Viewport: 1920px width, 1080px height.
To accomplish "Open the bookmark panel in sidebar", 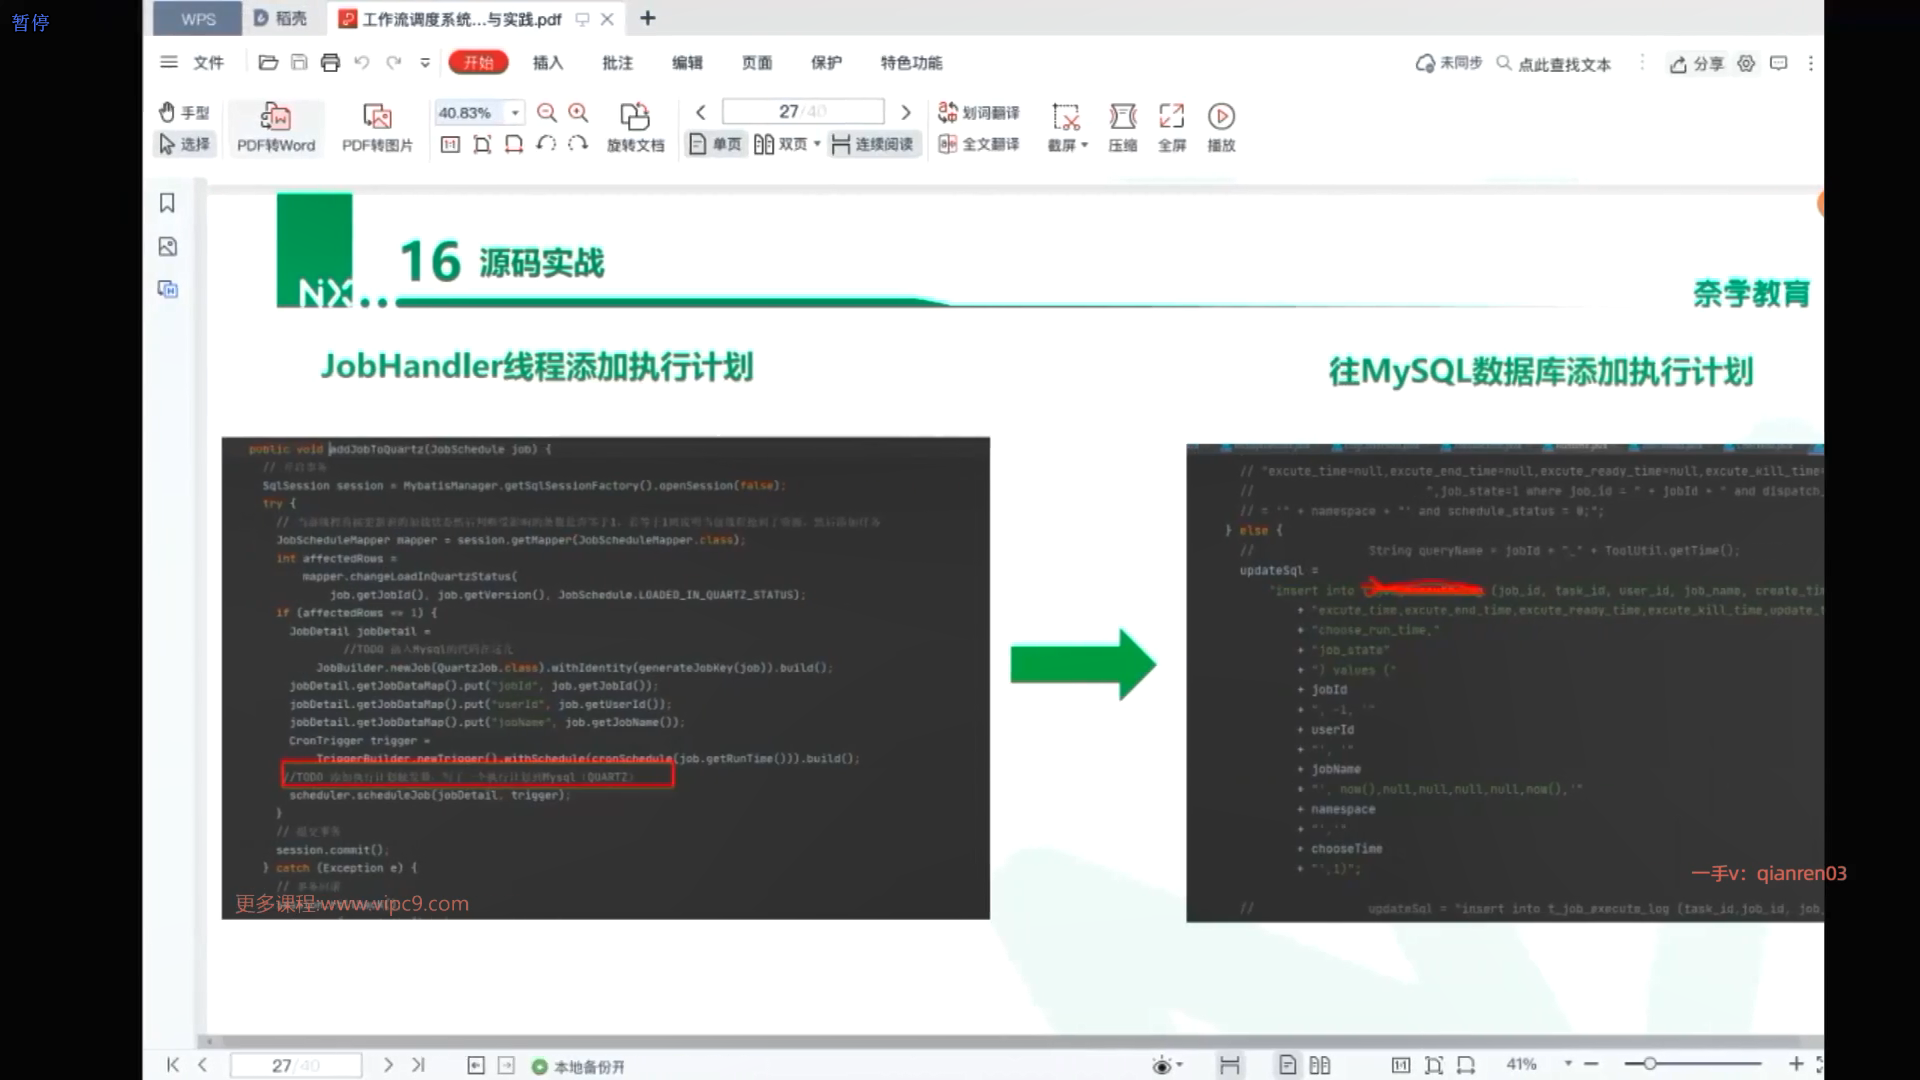I will [x=168, y=203].
